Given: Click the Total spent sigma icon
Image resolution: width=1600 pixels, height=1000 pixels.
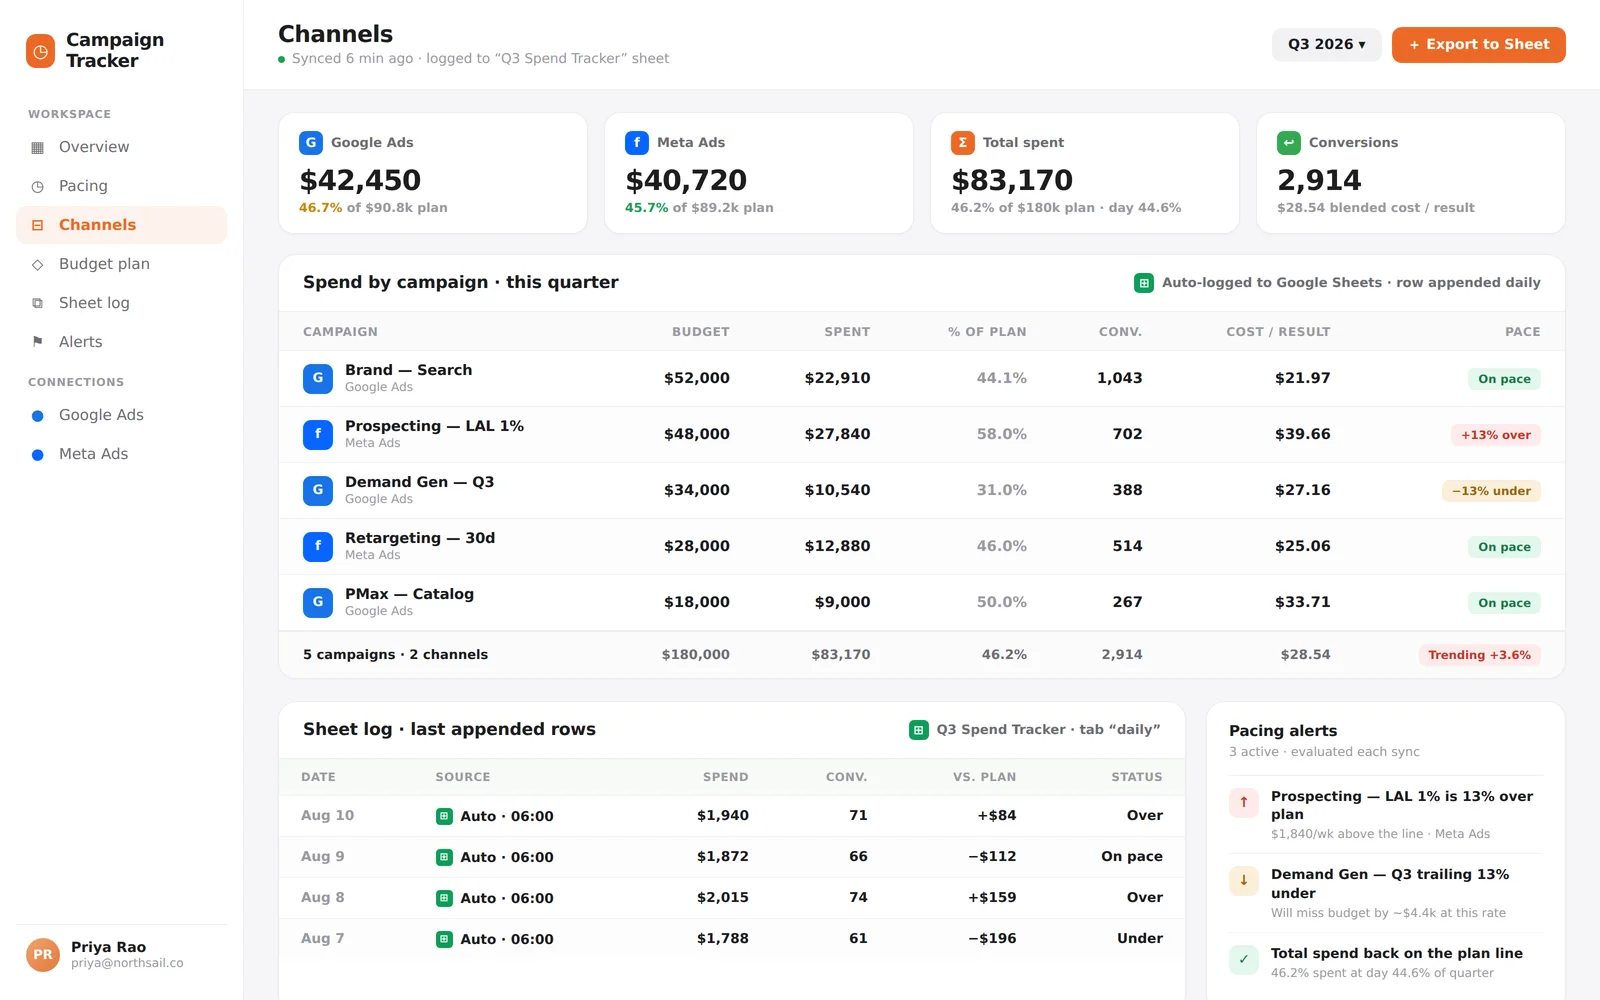Looking at the screenshot, I should (x=963, y=143).
